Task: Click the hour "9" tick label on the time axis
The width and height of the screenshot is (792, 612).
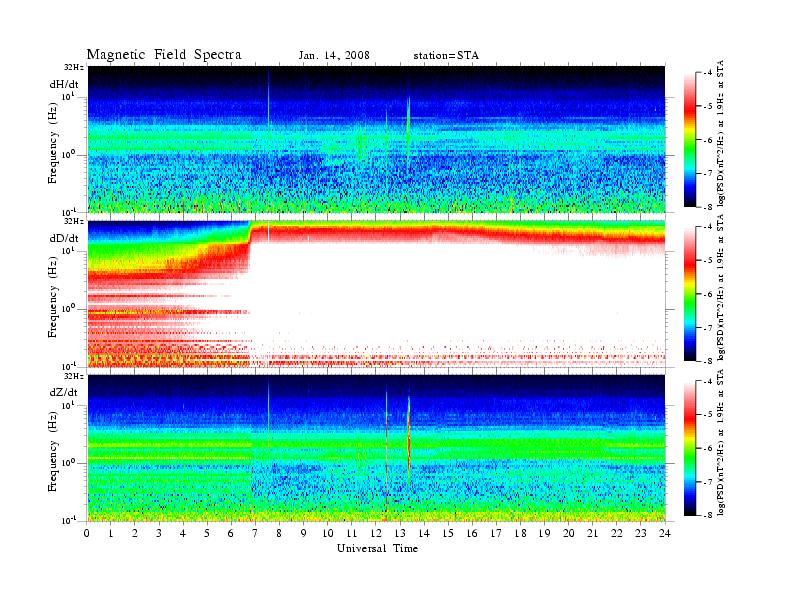Action: click(304, 534)
